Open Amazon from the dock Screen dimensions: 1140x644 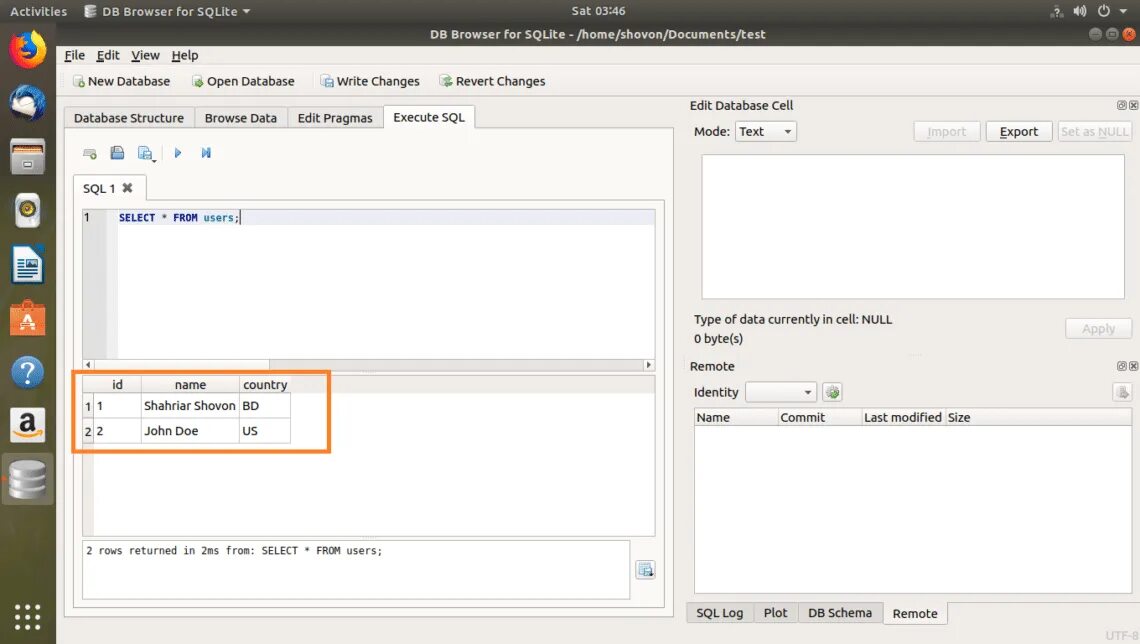pos(28,425)
